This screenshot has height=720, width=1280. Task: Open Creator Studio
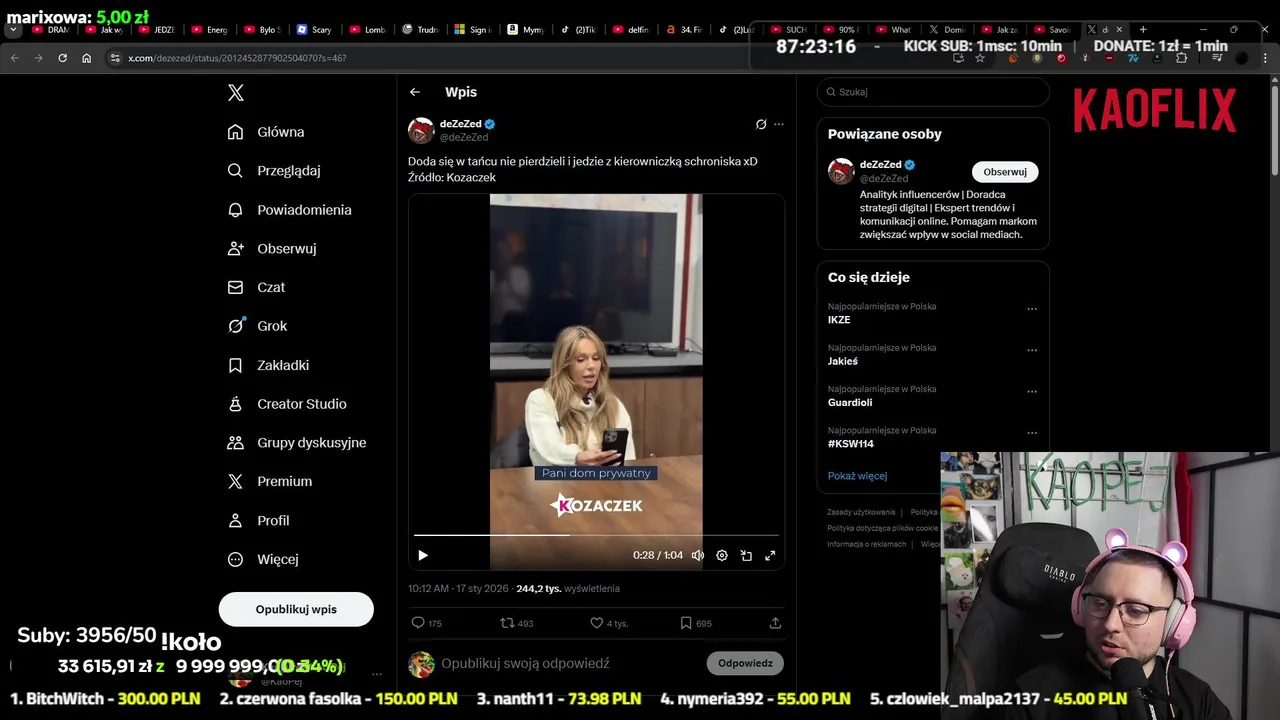[x=287, y=404]
